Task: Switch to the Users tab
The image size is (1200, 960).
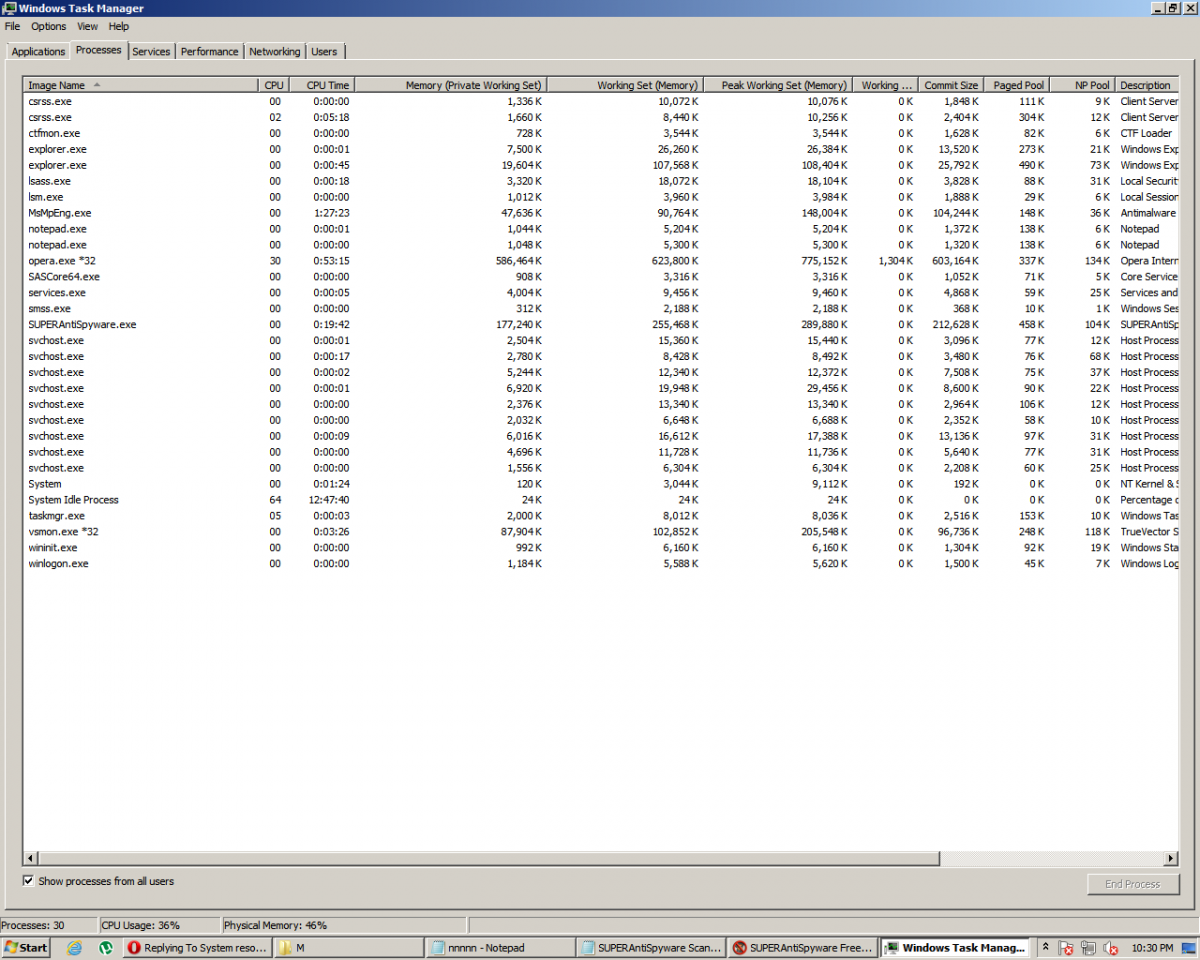Action: (324, 52)
